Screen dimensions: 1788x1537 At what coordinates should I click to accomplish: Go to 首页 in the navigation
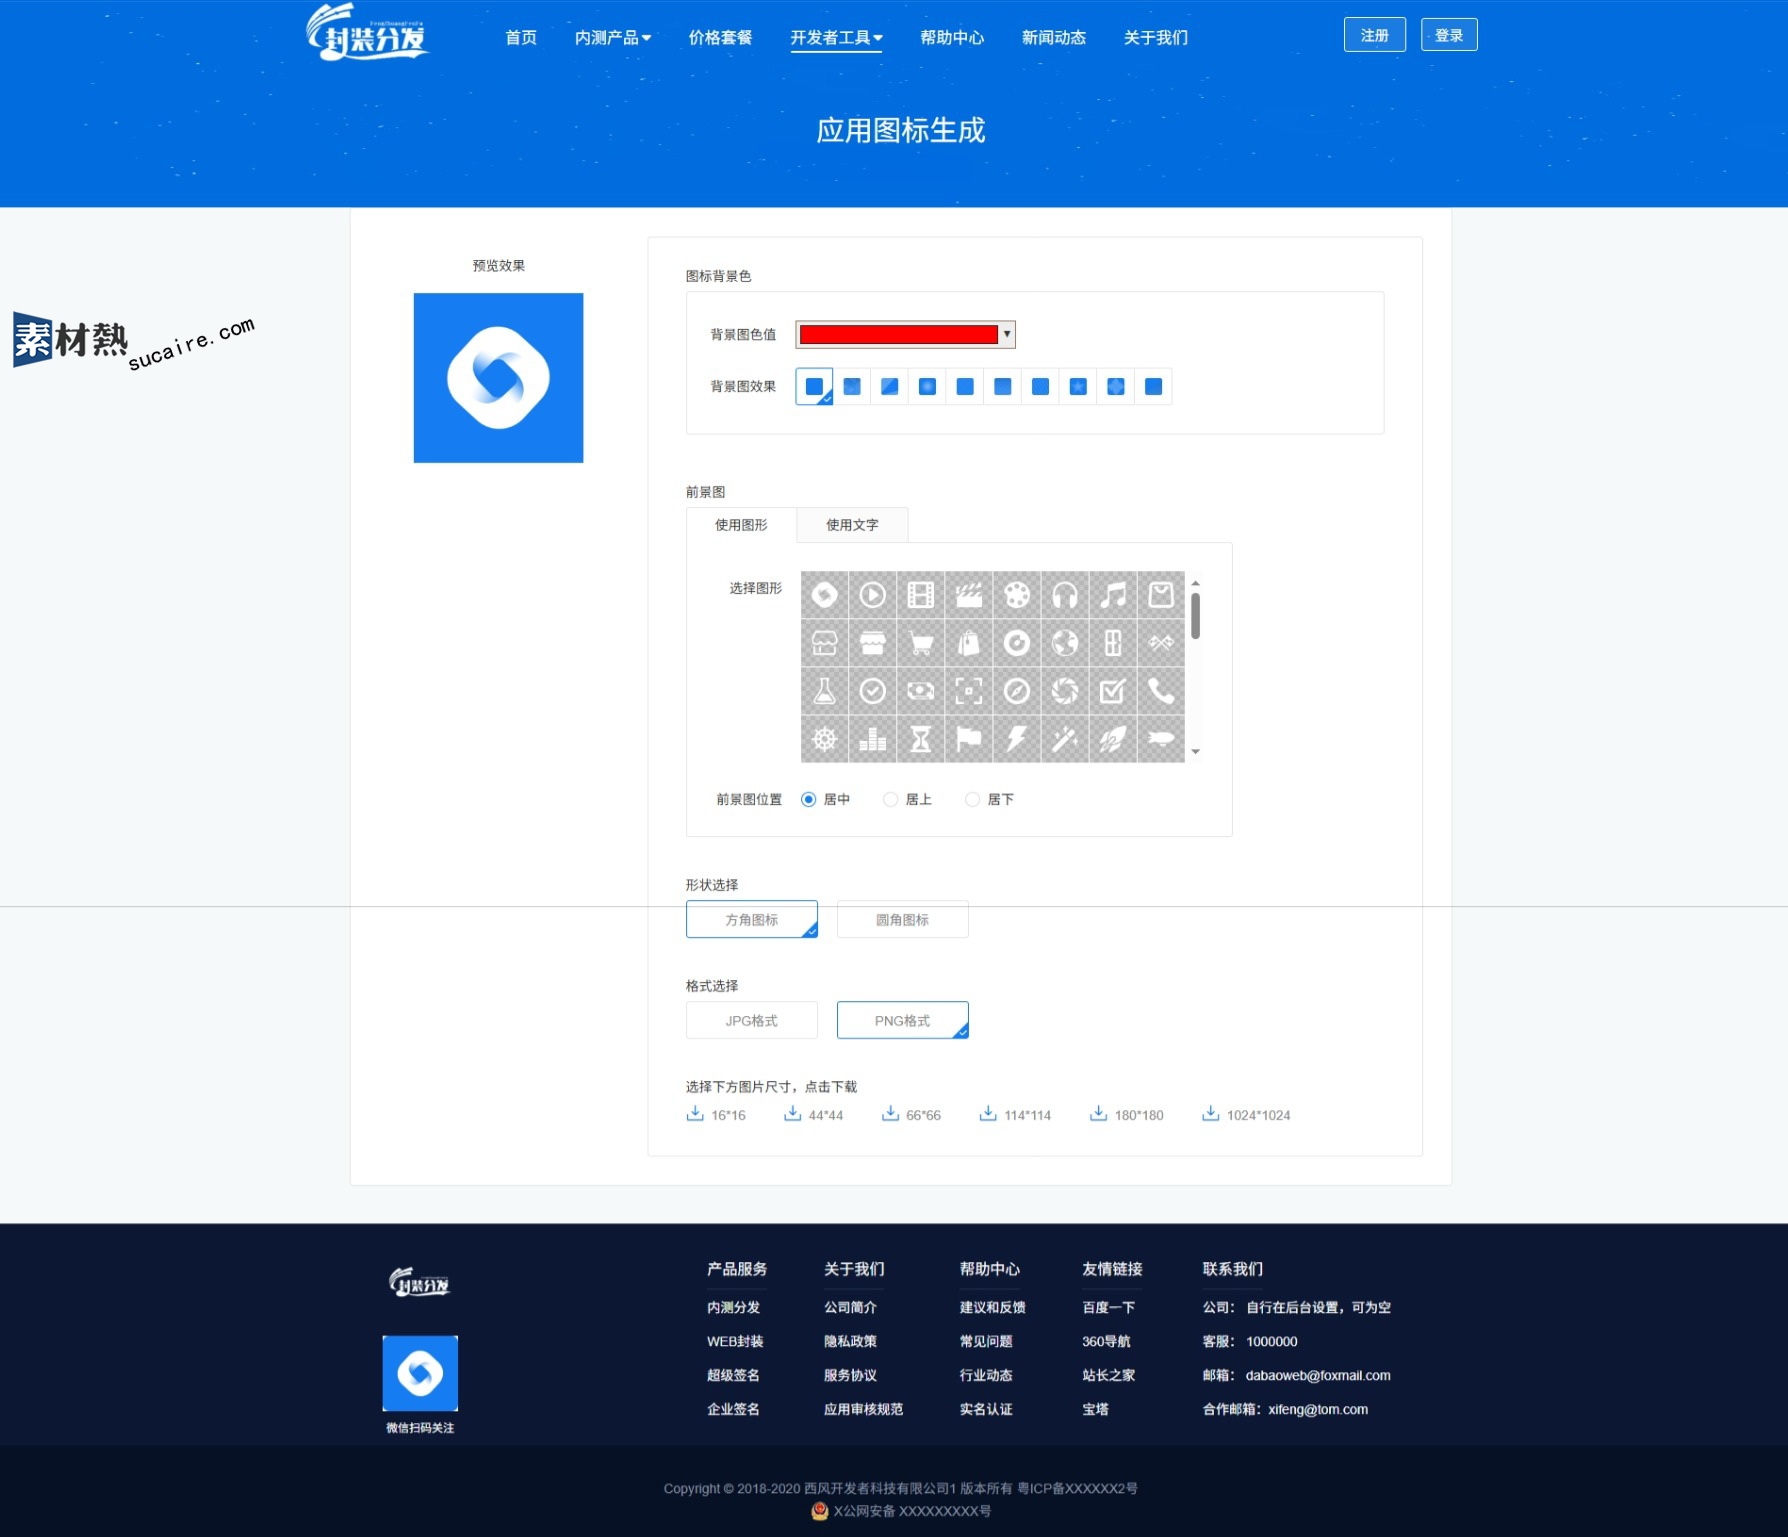tap(521, 38)
